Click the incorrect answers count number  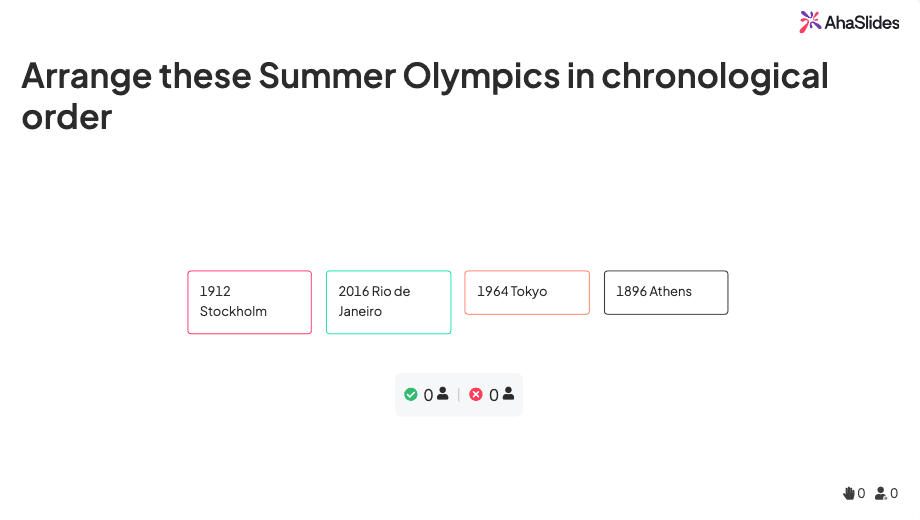[x=493, y=395]
